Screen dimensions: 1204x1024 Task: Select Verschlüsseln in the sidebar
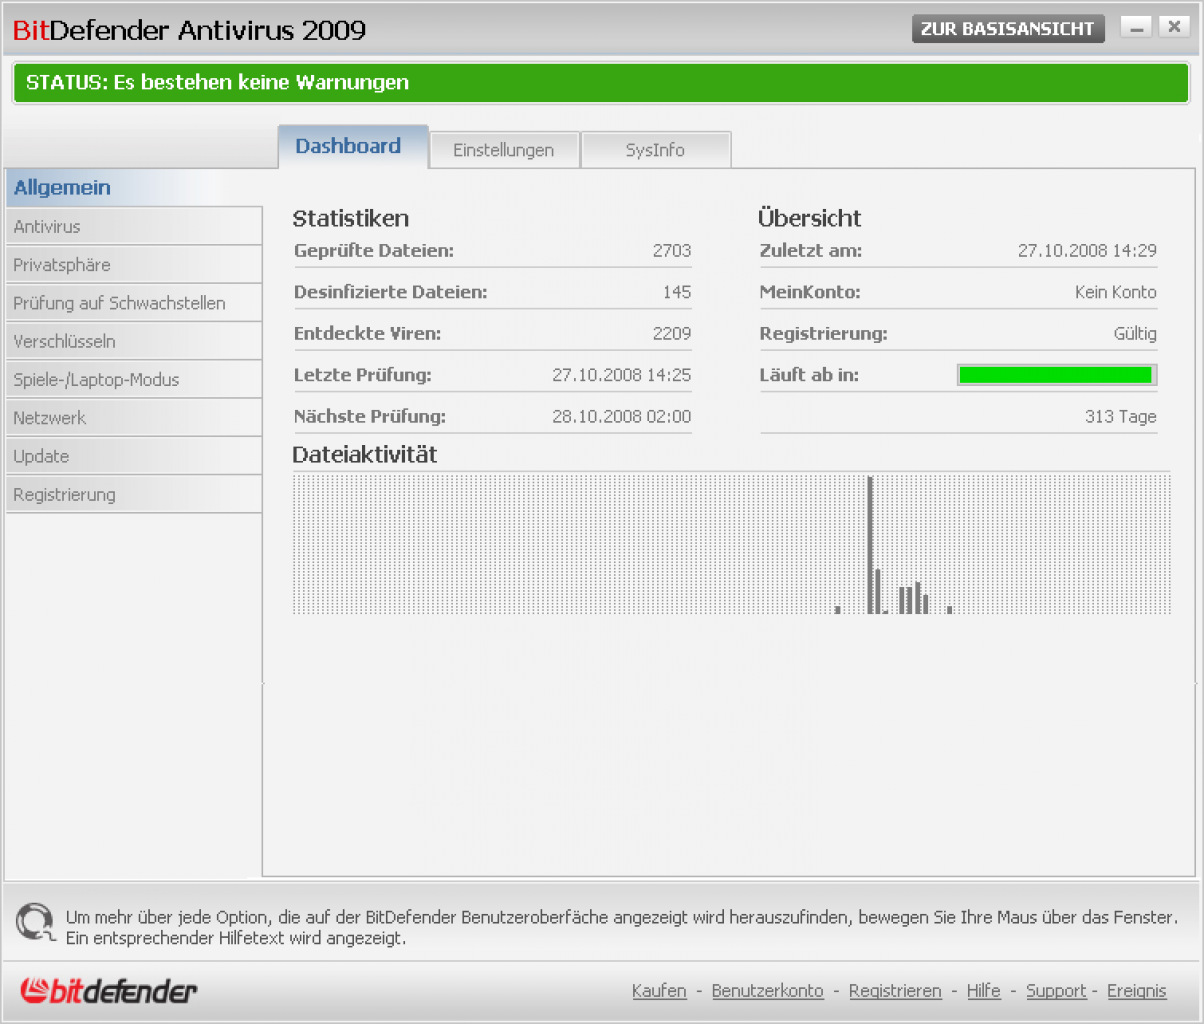[133, 341]
